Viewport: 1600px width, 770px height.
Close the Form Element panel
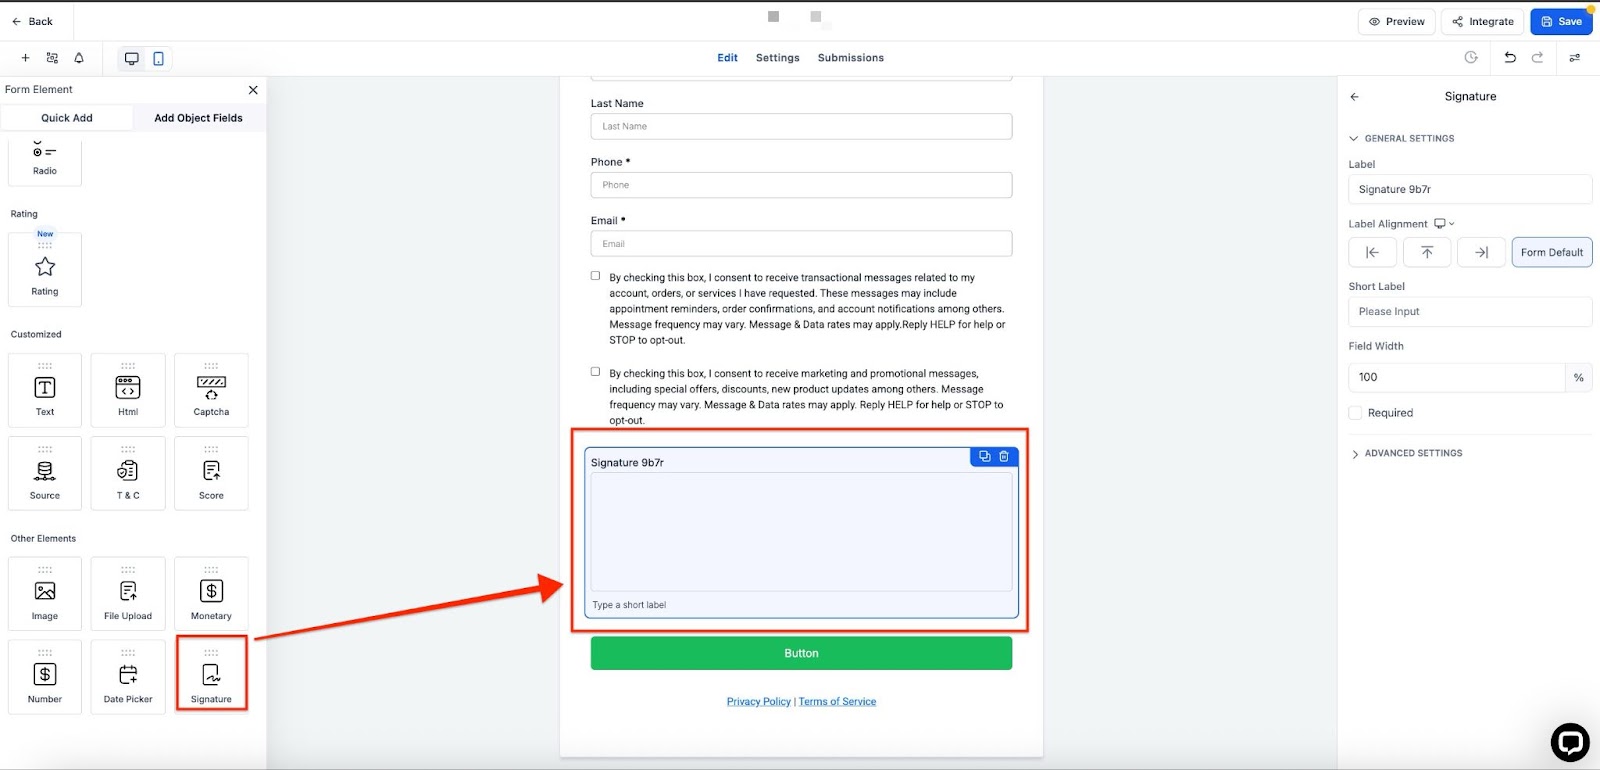coord(253,90)
